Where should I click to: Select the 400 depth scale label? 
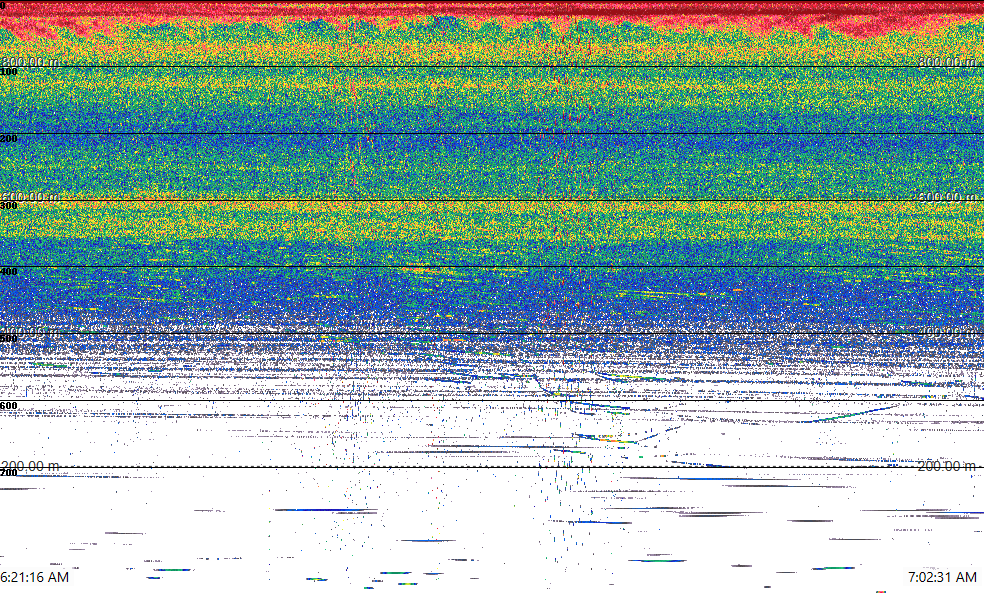pyautogui.click(x=9, y=272)
